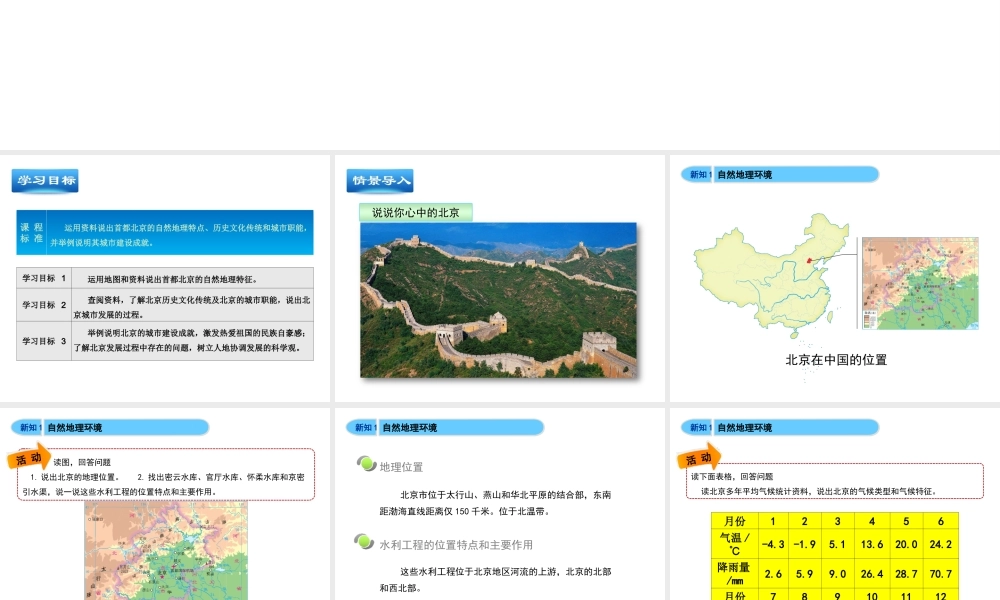This screenshot has height=600, width=1000.
Task: Select the 学习目标 3 row label
Action: pos(44,341)
